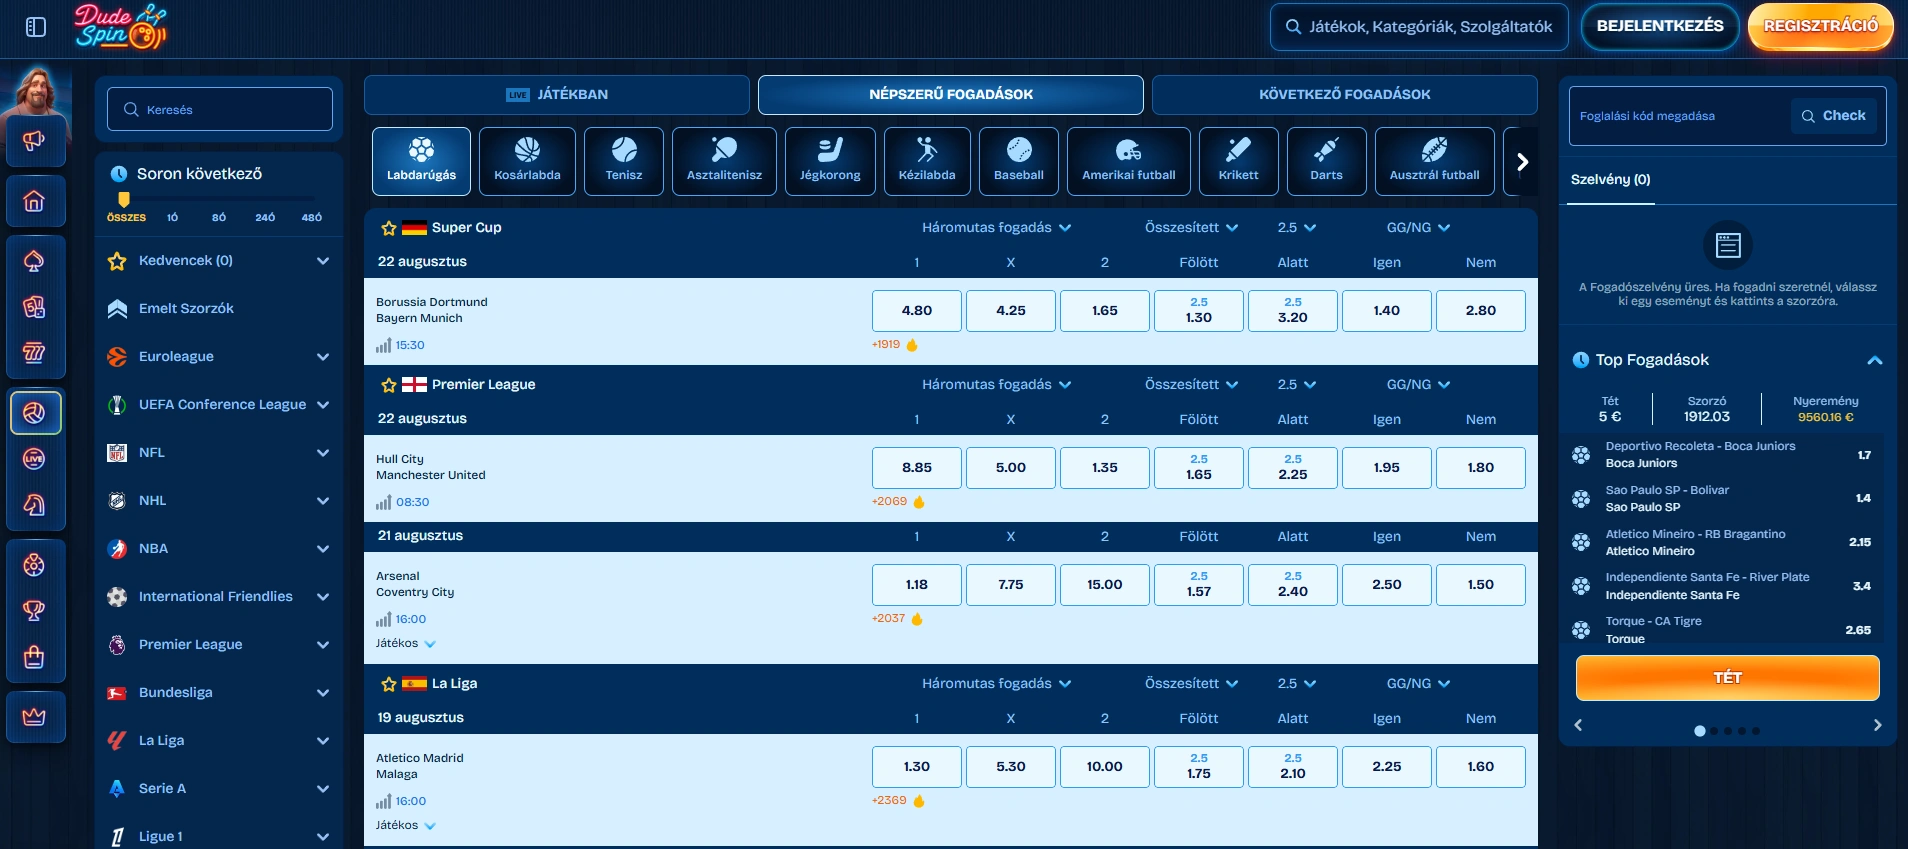Viewport: 1908px width, 849px height.
Task: Open the megaphone promotions icon in sidebar
Action: point(34,140)
